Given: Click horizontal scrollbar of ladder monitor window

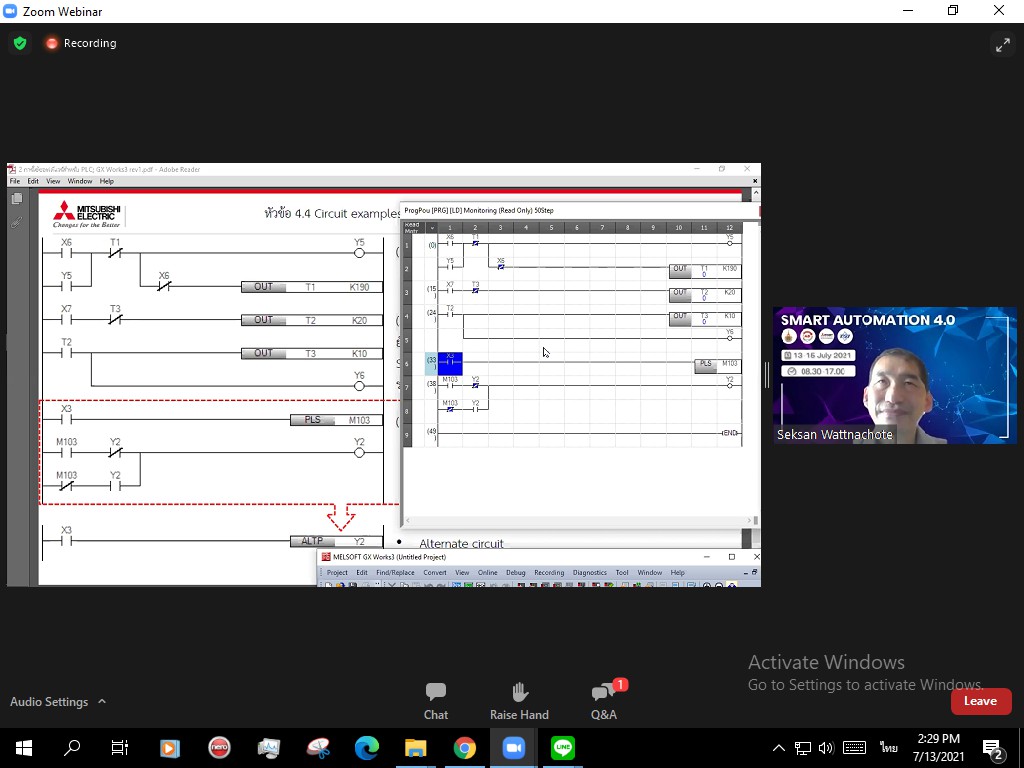Looking at the screenshot, I should [x=578, y=520].
